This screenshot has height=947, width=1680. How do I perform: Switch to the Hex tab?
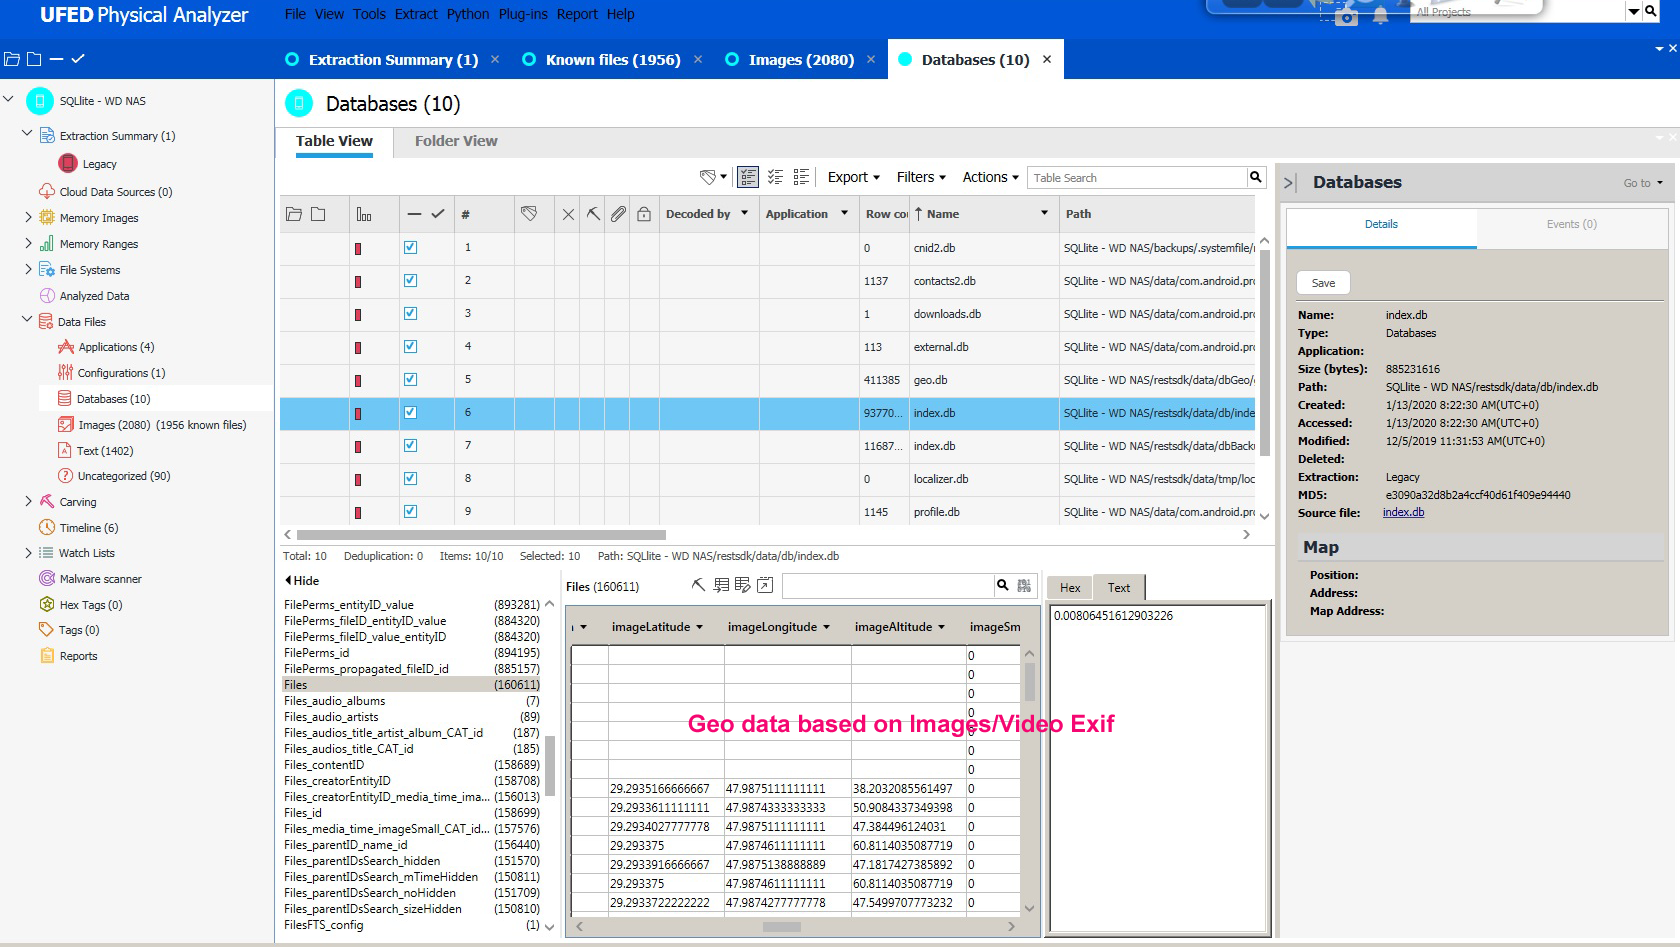point(1070,588)
